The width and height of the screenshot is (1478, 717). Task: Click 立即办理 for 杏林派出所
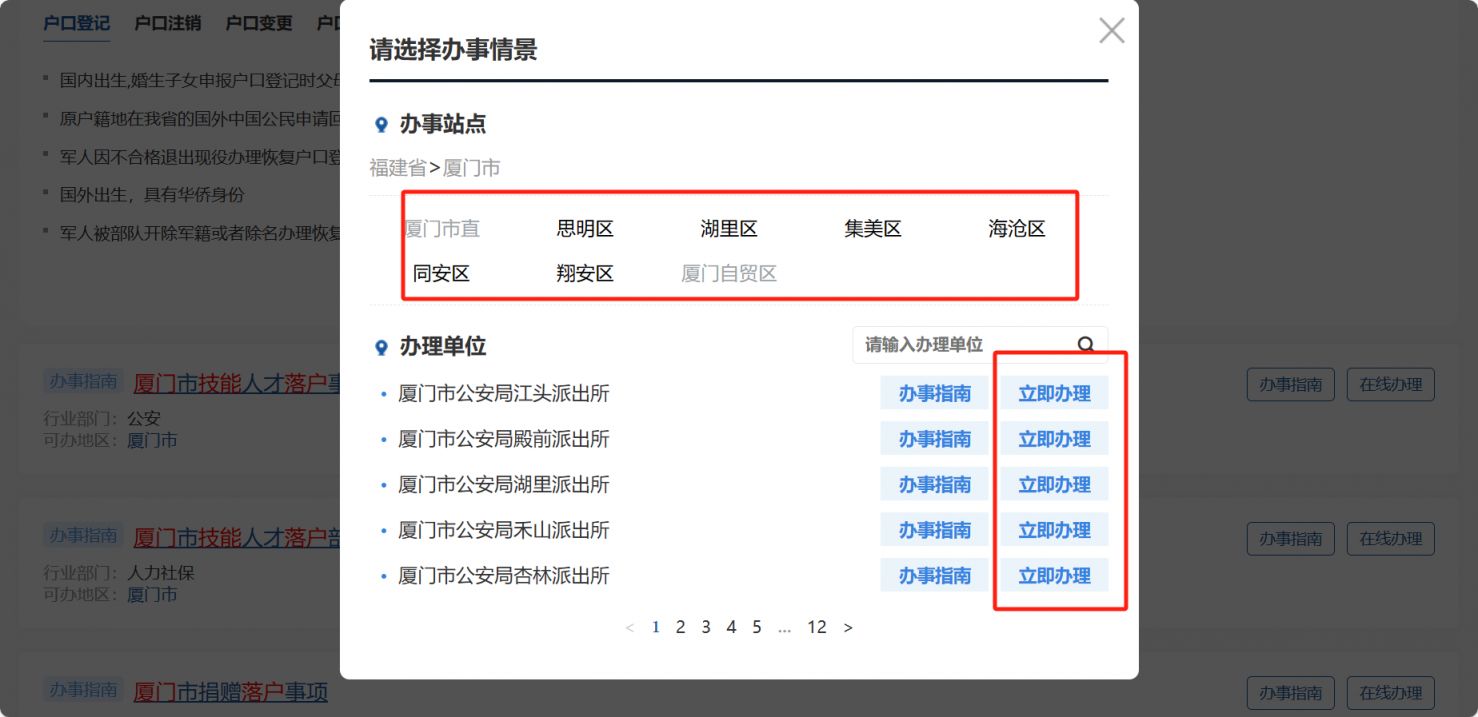(x=1054, y=576)
